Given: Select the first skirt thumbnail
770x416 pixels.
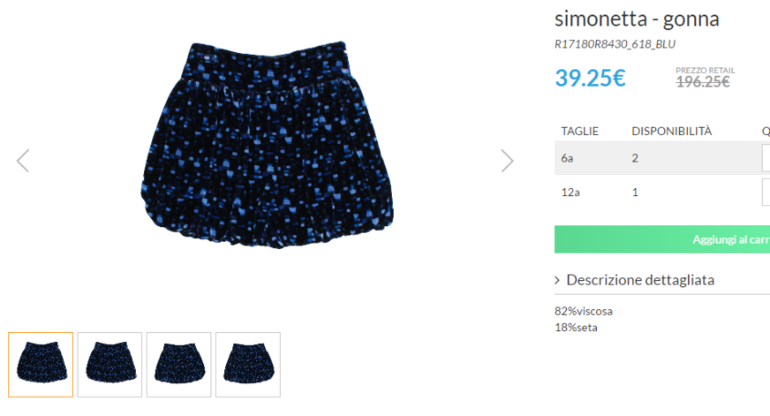Looking at the screenshot, I should [x=41, y=364].
